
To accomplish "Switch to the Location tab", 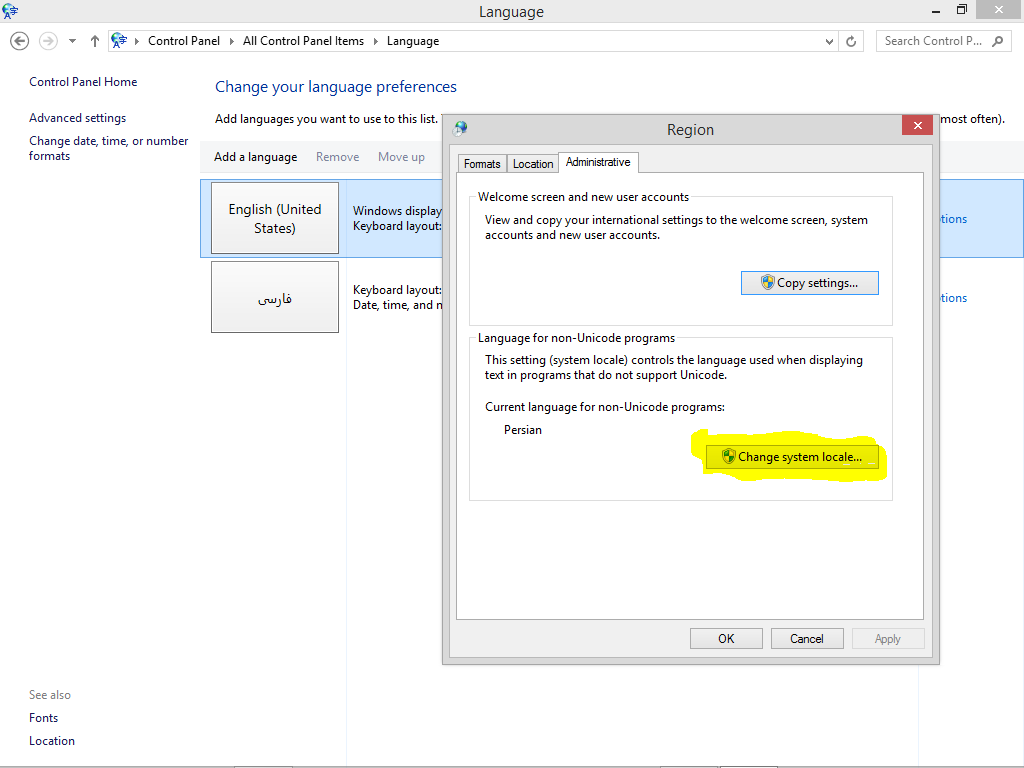I will click(533, 164).
